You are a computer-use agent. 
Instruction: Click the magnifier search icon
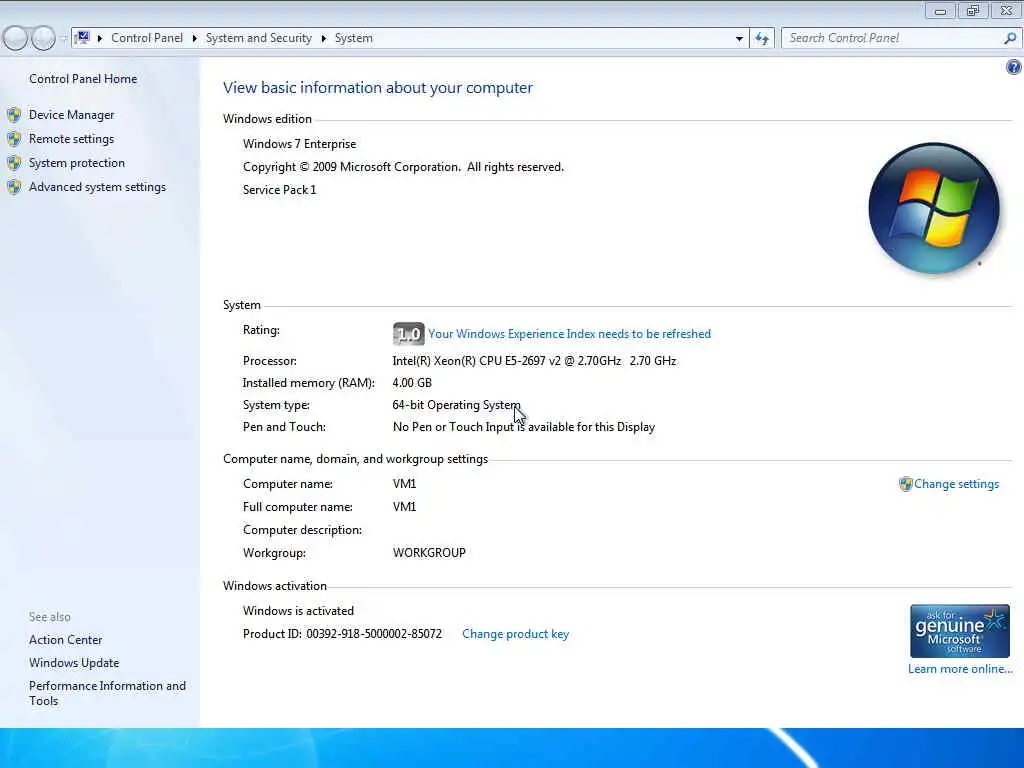pyautogui.click(x=1010, y=39)
